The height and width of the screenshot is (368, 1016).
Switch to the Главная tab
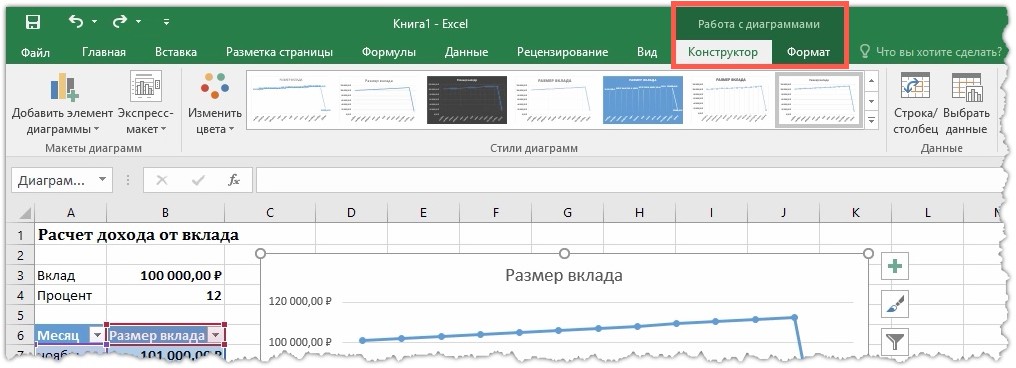pos(104,52)
